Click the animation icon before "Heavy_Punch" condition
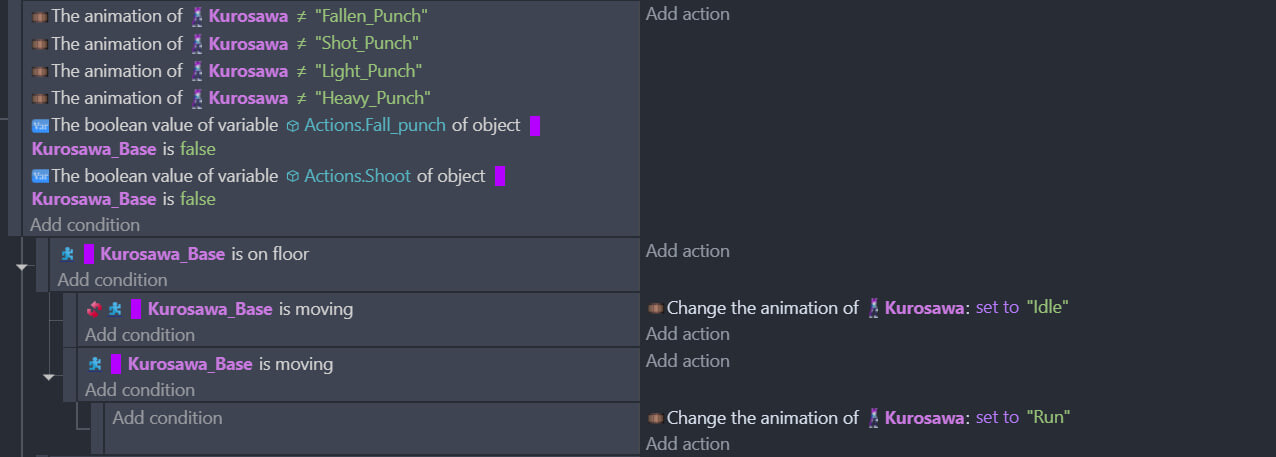The height and width of the screenshot is (457, 1276). click(x=40, y=98)
